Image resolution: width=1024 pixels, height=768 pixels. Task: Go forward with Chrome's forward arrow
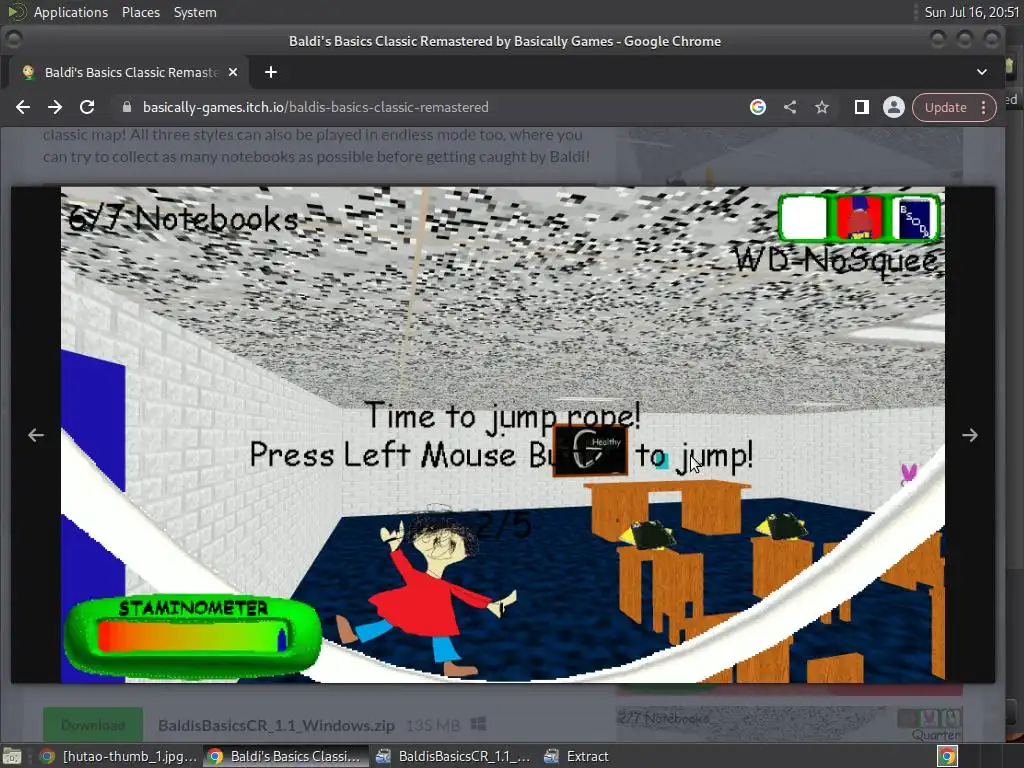tap(55, 107)
